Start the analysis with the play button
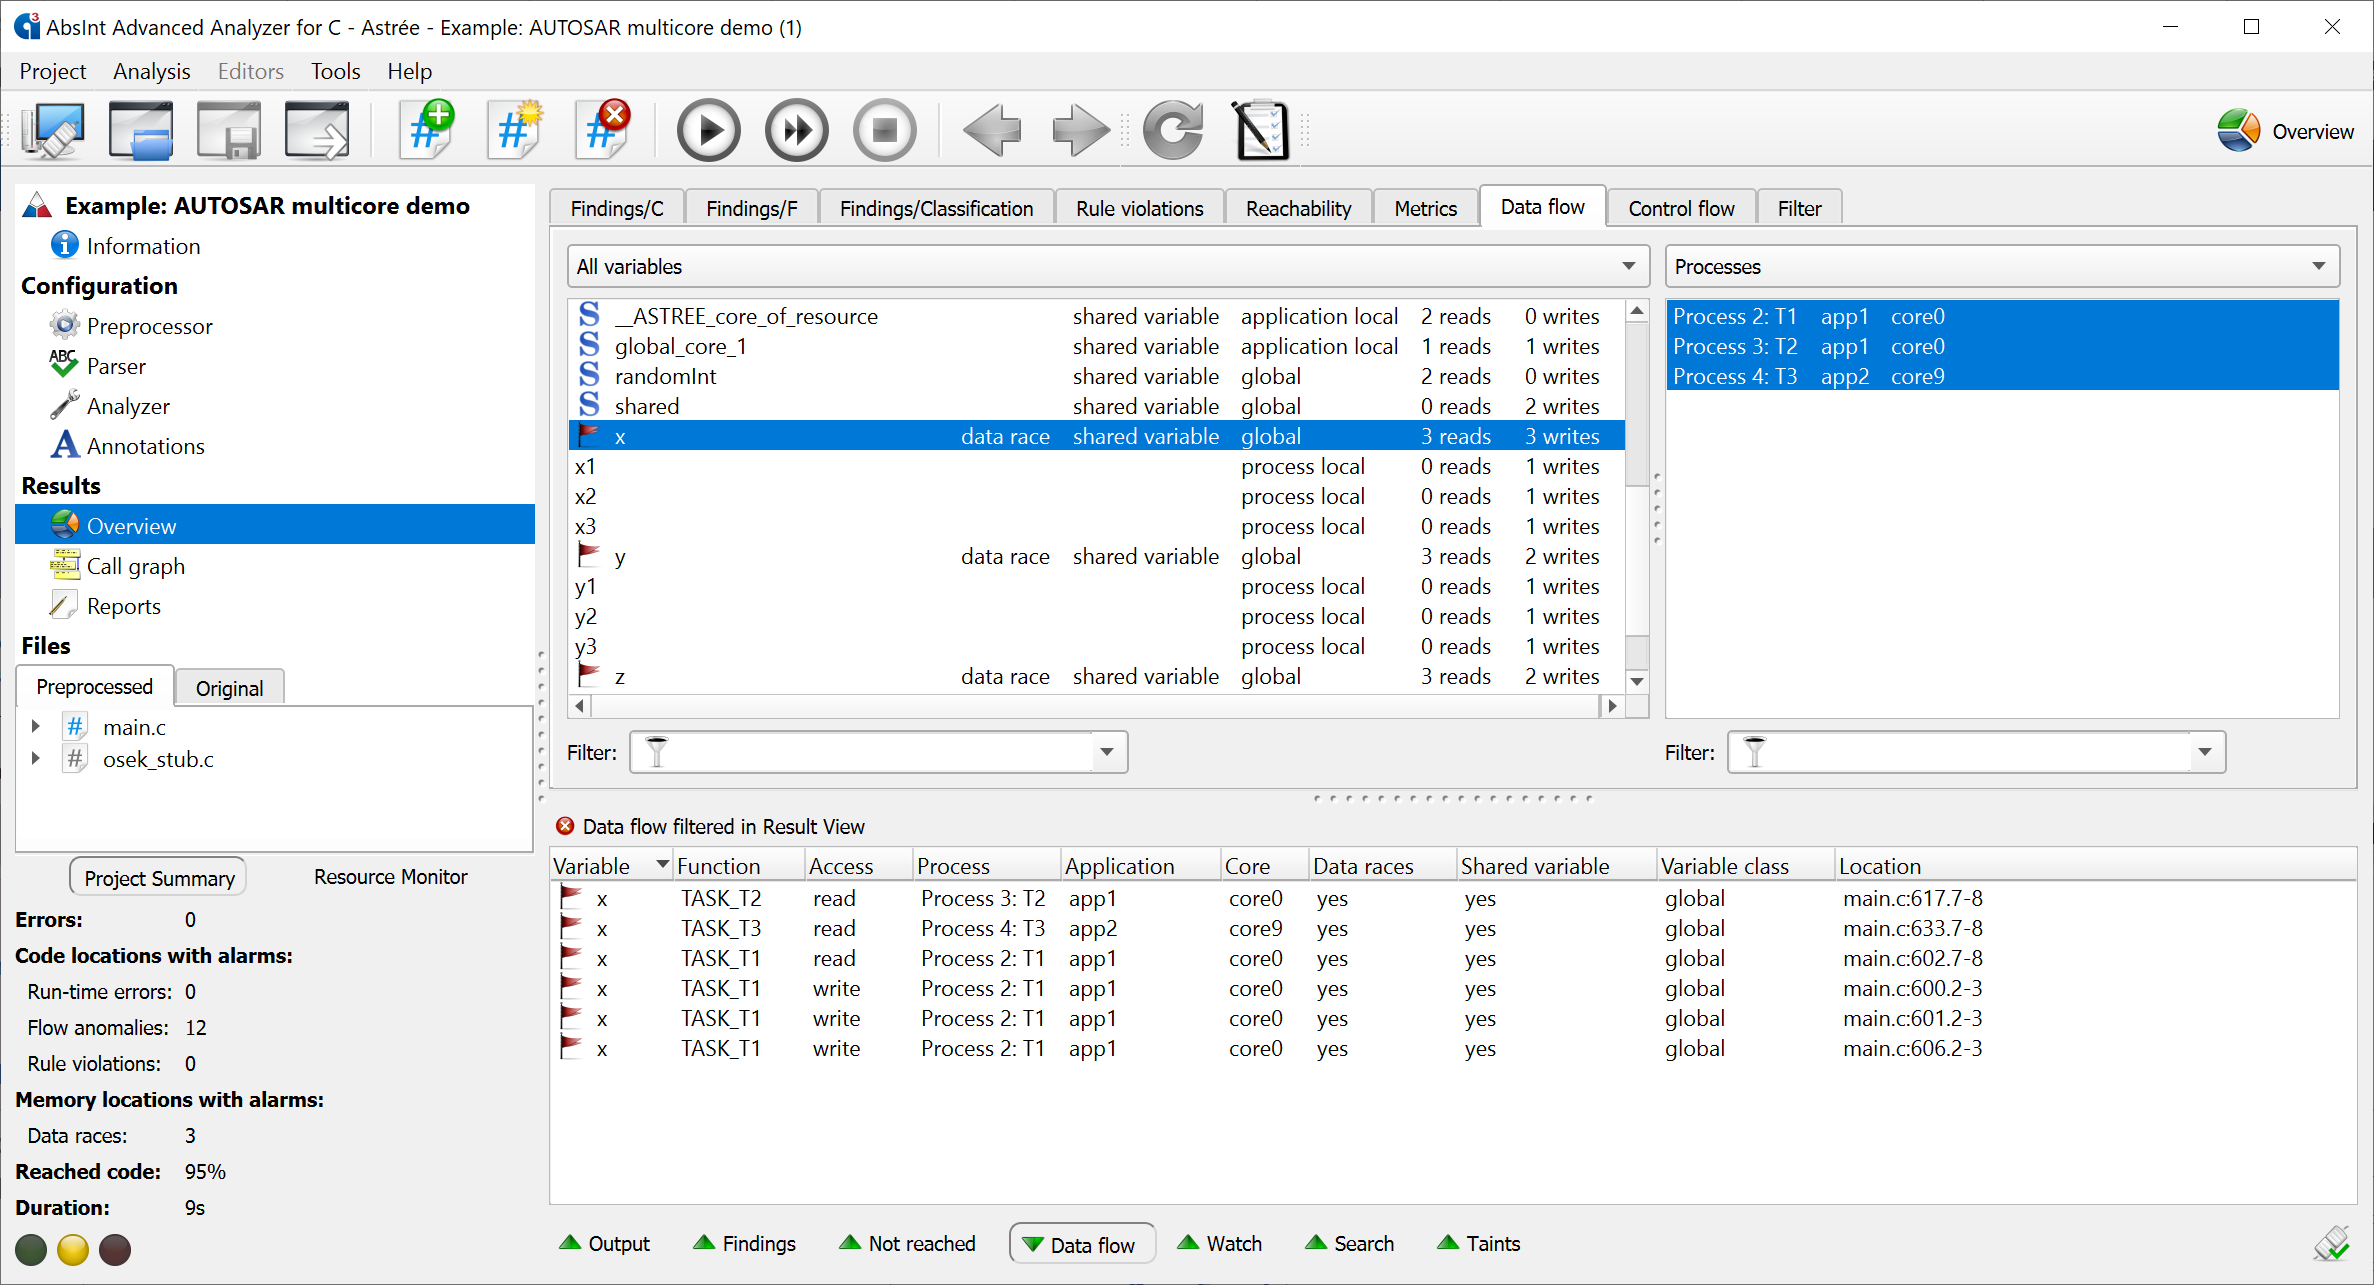 pos(708,130)
